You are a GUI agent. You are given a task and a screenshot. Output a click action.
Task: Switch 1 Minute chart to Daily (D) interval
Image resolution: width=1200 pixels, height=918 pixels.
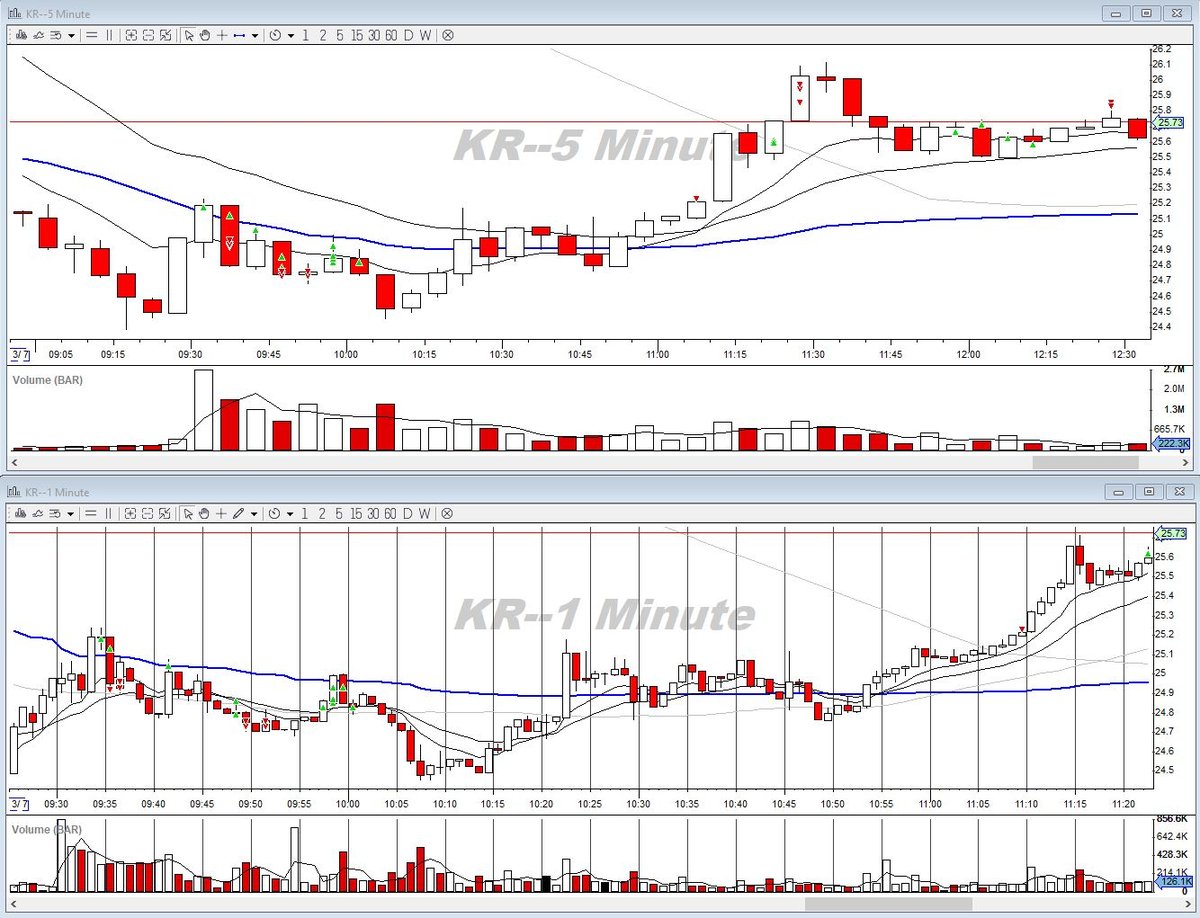[x=408, y=512]
